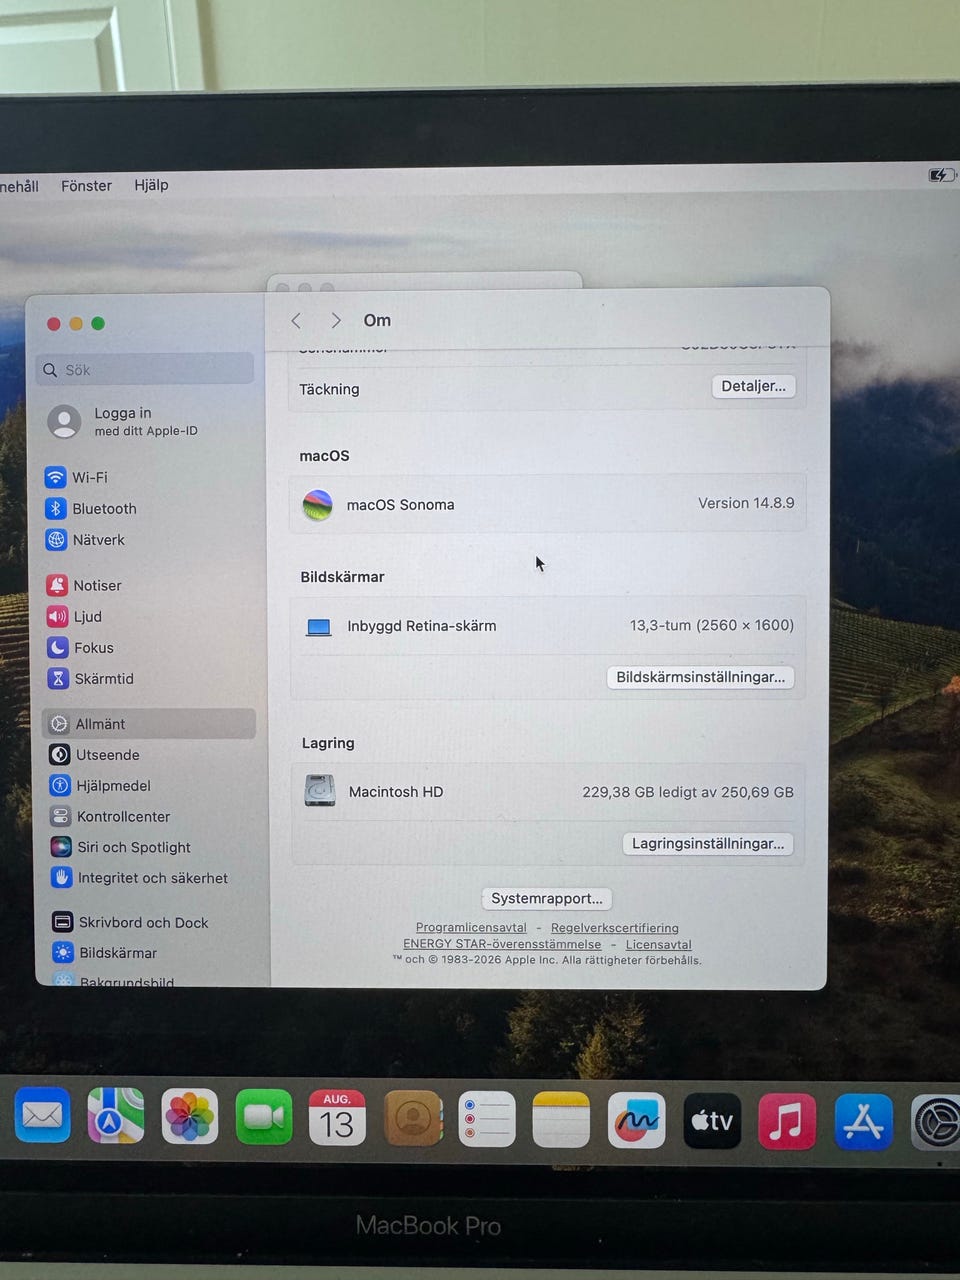Click the macOS Sonoma row
This screenshot has height=1280, width=960.
pyautogui.click(x=548, y=504)
